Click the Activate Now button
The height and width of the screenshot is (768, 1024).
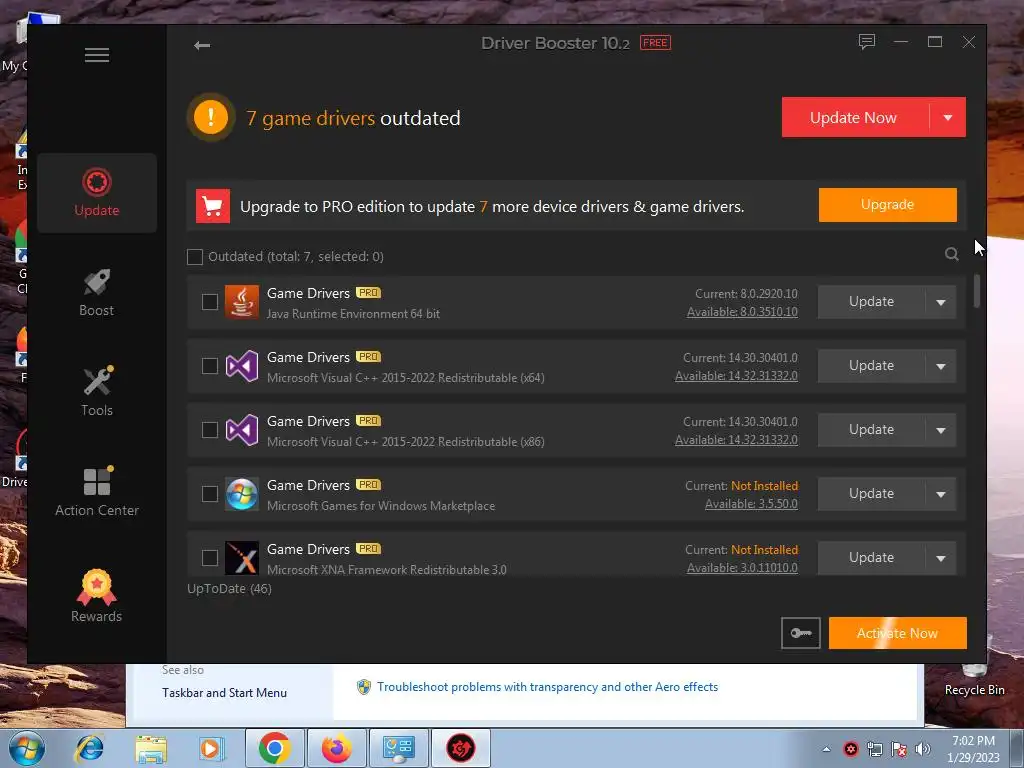coord(897,633)
